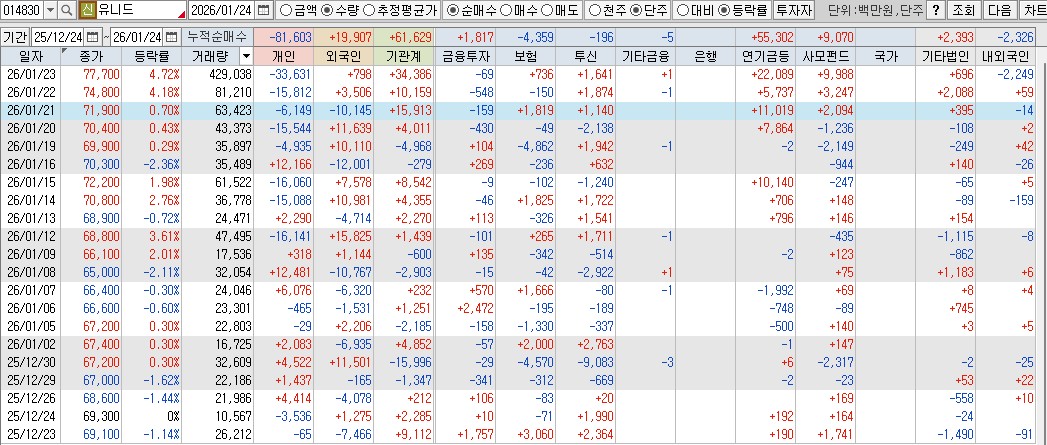Click the 다음 next button

(x=1000, y=10)
